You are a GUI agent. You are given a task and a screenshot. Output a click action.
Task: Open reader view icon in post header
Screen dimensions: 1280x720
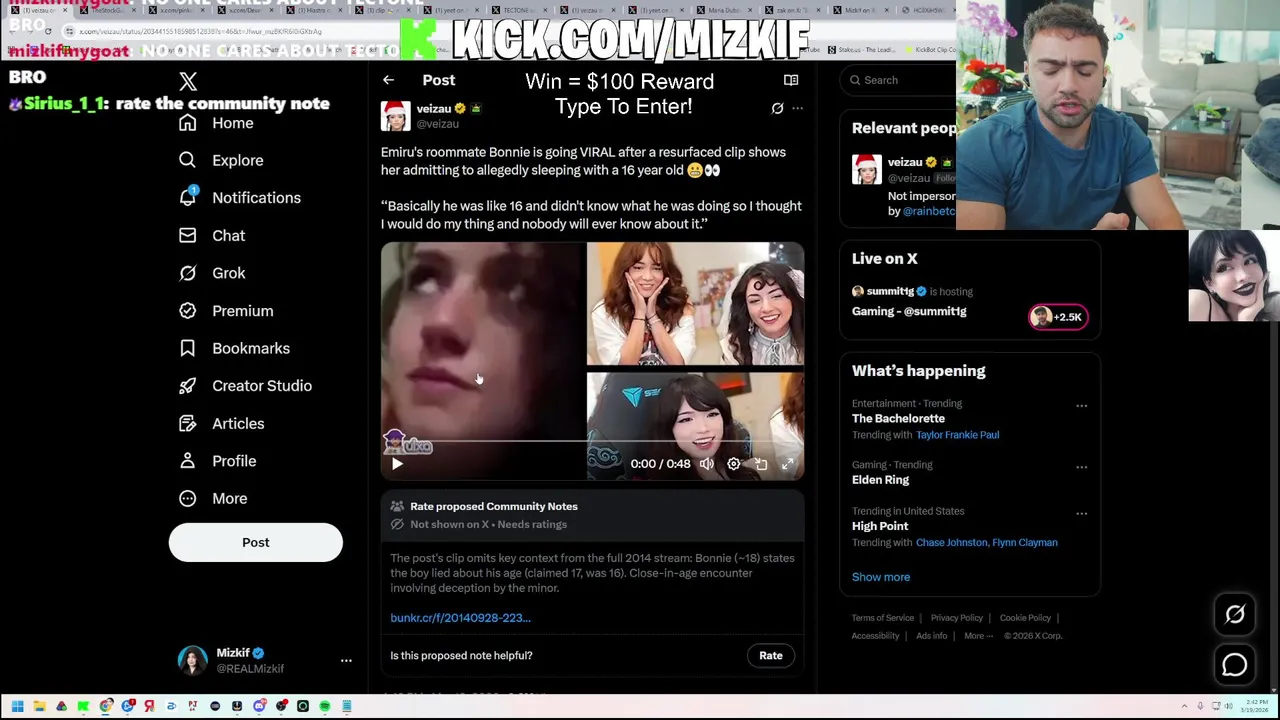click(x=791, y=80)
